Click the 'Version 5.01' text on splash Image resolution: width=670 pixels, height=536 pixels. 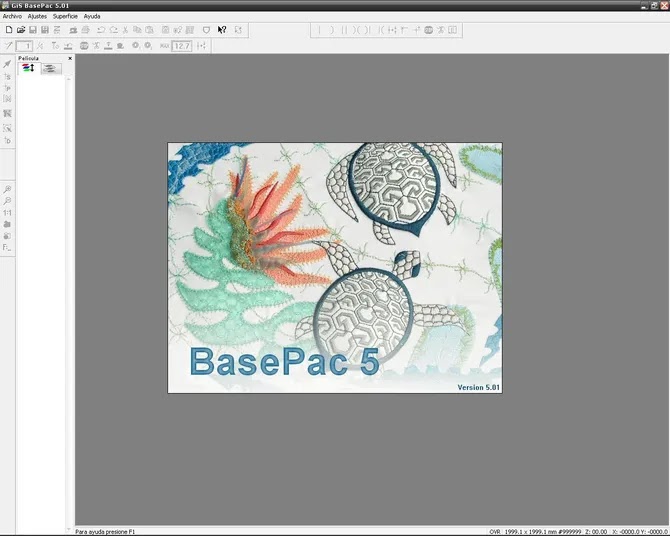coord(478,387)
